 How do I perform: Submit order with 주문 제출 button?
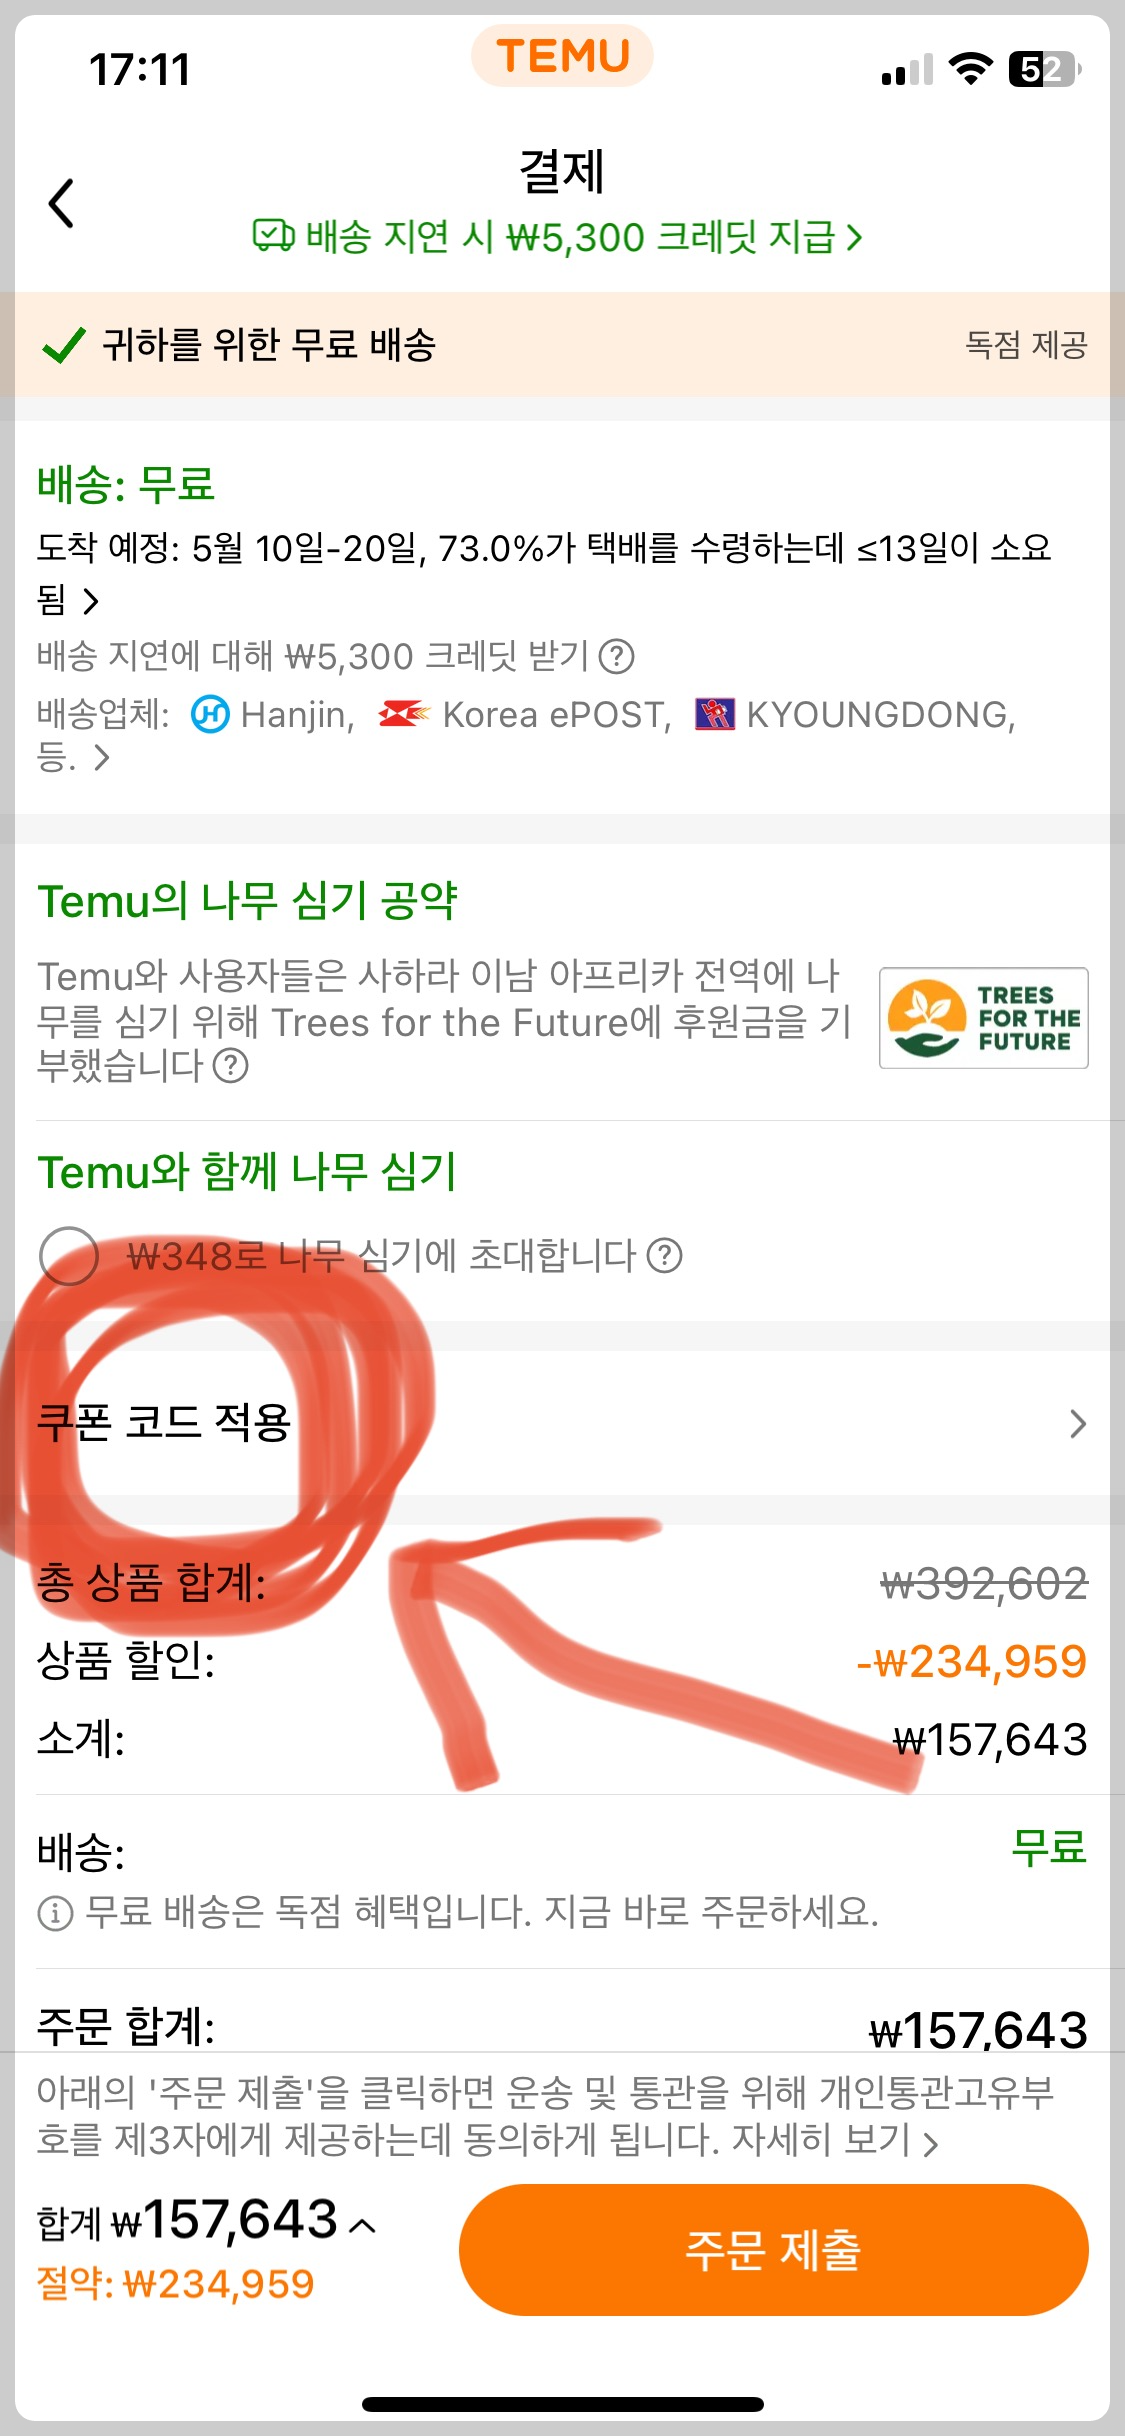pyautogui.click(x=773, y=2249)
